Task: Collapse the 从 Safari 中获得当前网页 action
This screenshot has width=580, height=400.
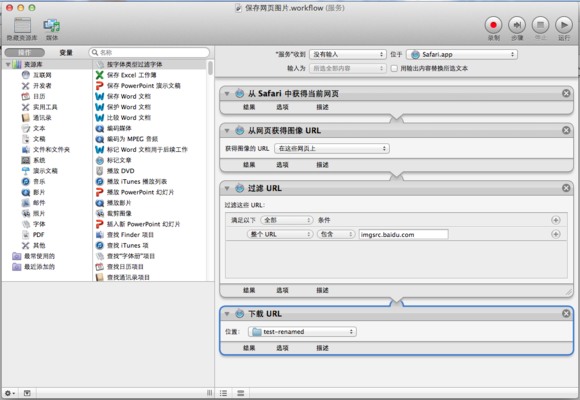Action: tap(227, 94)
